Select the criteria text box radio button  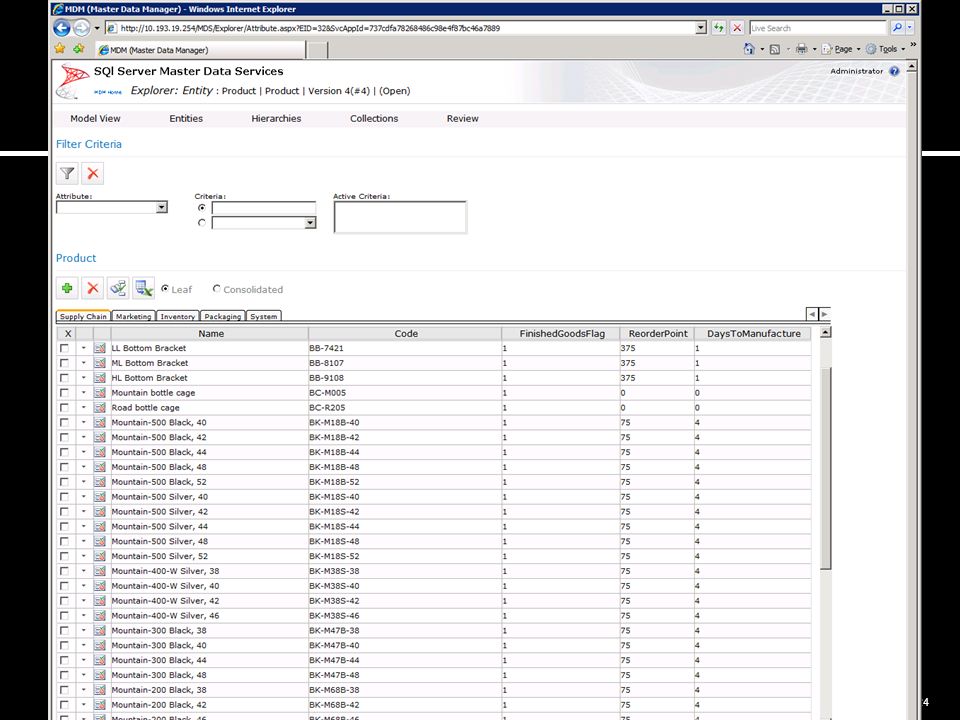pos(202,208)
